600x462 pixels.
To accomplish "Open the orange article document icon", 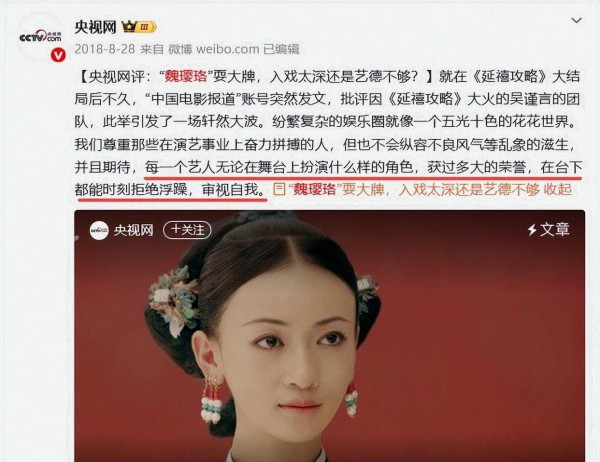I will tap(279, 189).
